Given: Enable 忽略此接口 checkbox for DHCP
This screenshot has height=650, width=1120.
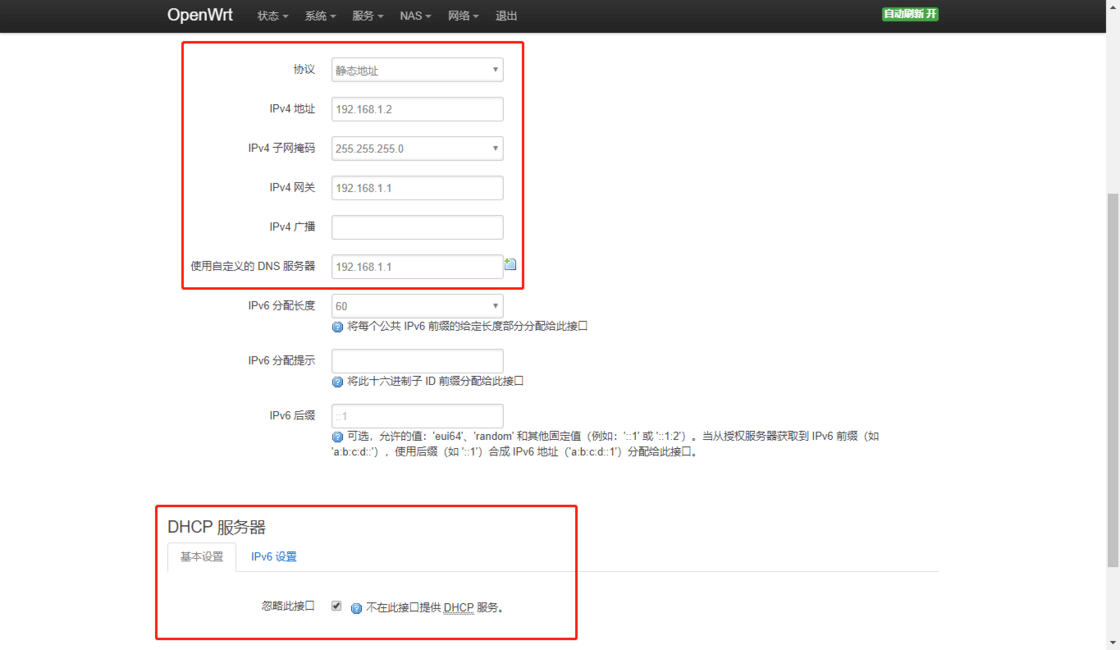Looking at the screenshot, I should point(336,605).
